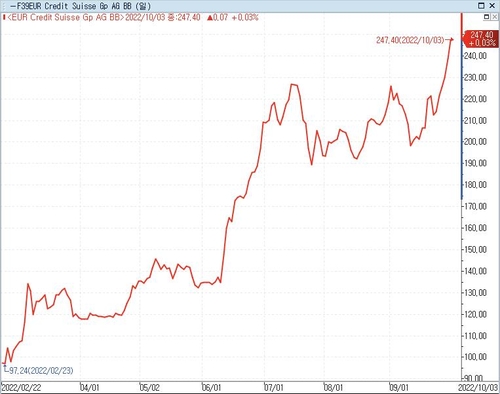
Task: Click the 09/01 date axis label
Action: (x=399, y=388)
